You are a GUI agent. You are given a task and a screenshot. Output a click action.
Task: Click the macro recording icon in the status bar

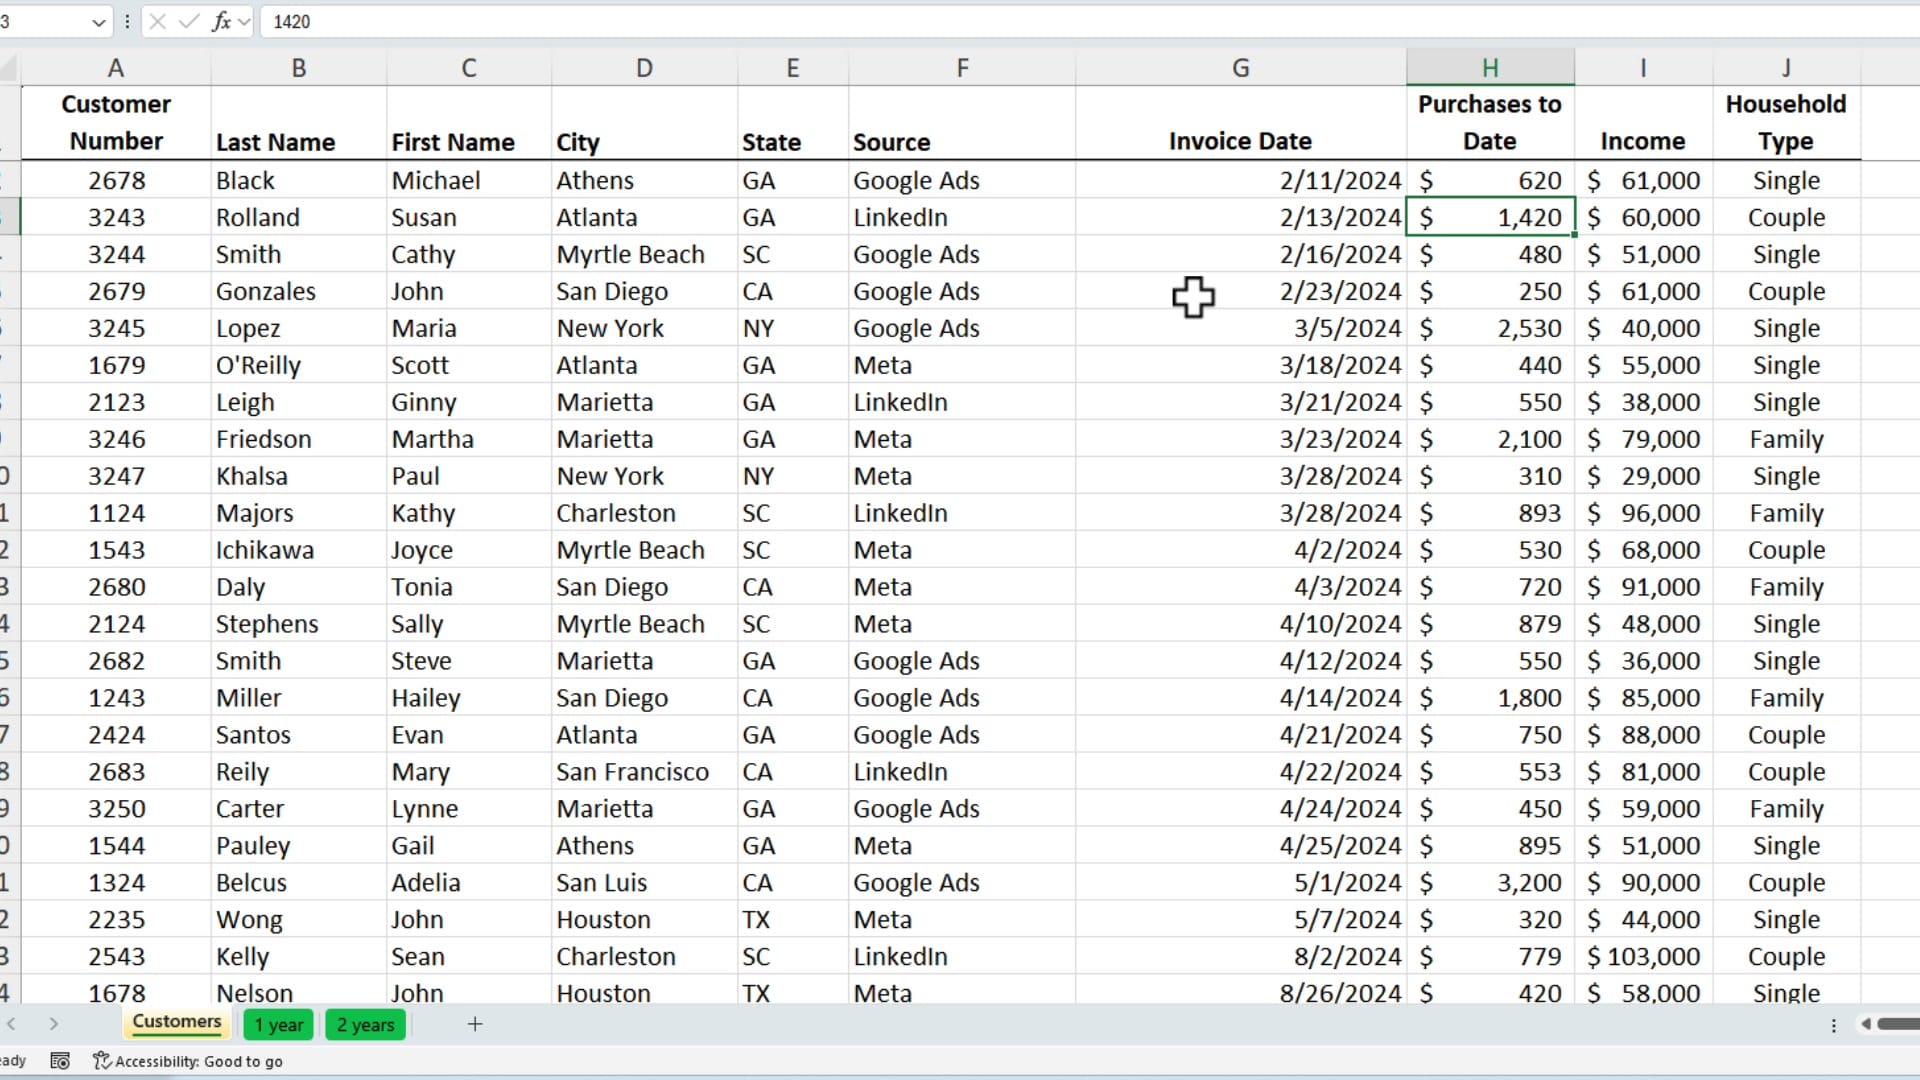tap(60, 1060)
